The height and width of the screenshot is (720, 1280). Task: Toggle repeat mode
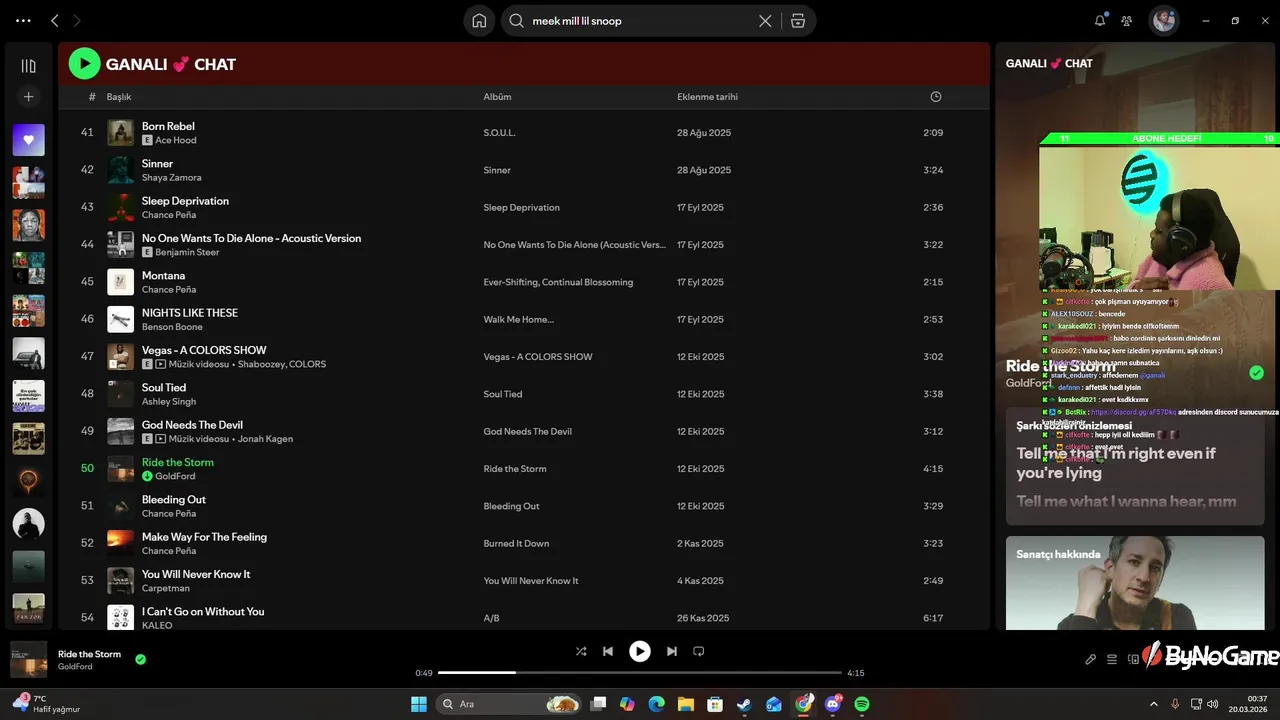pyautogui.click(x=699, y=651)
